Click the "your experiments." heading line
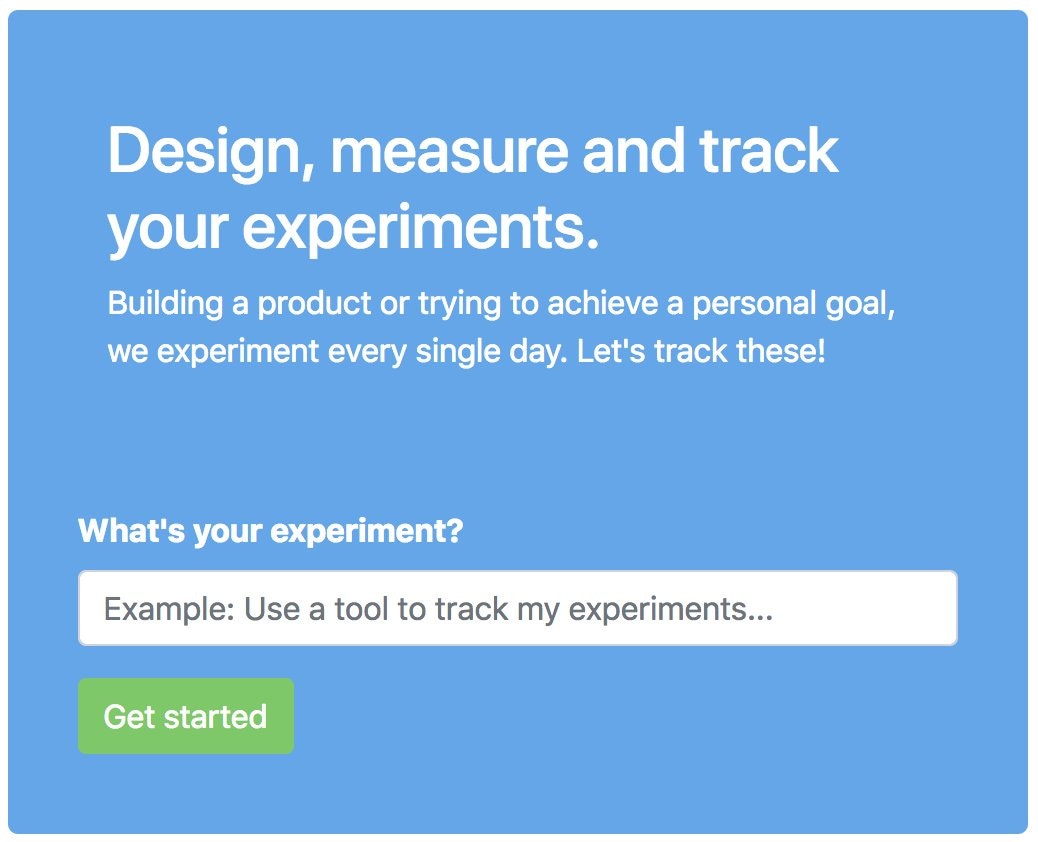The image size is (1038, 842). [353, 229]
